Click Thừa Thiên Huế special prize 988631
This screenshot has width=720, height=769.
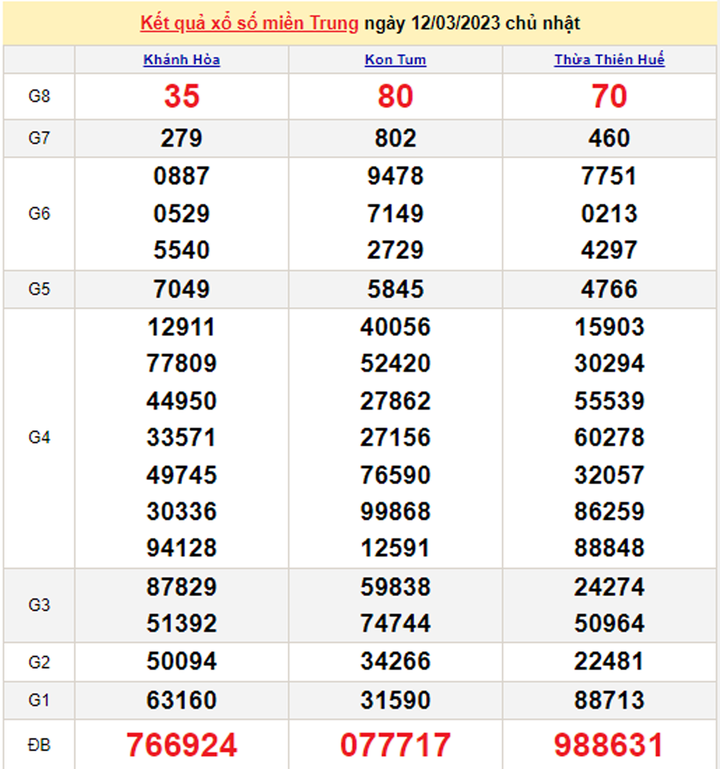coord(609,744)
